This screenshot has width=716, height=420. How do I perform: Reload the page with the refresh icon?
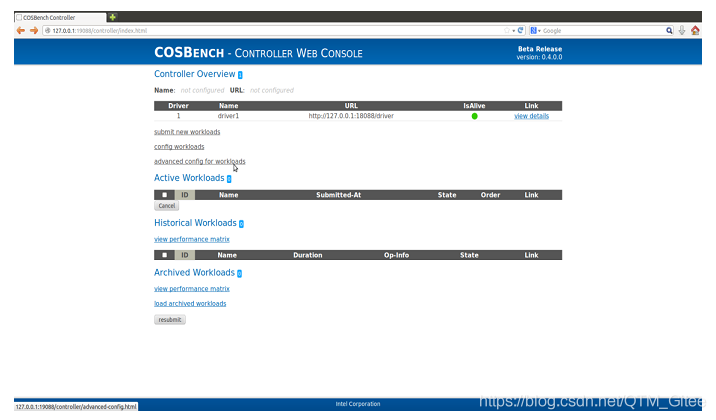click(521, 31)
